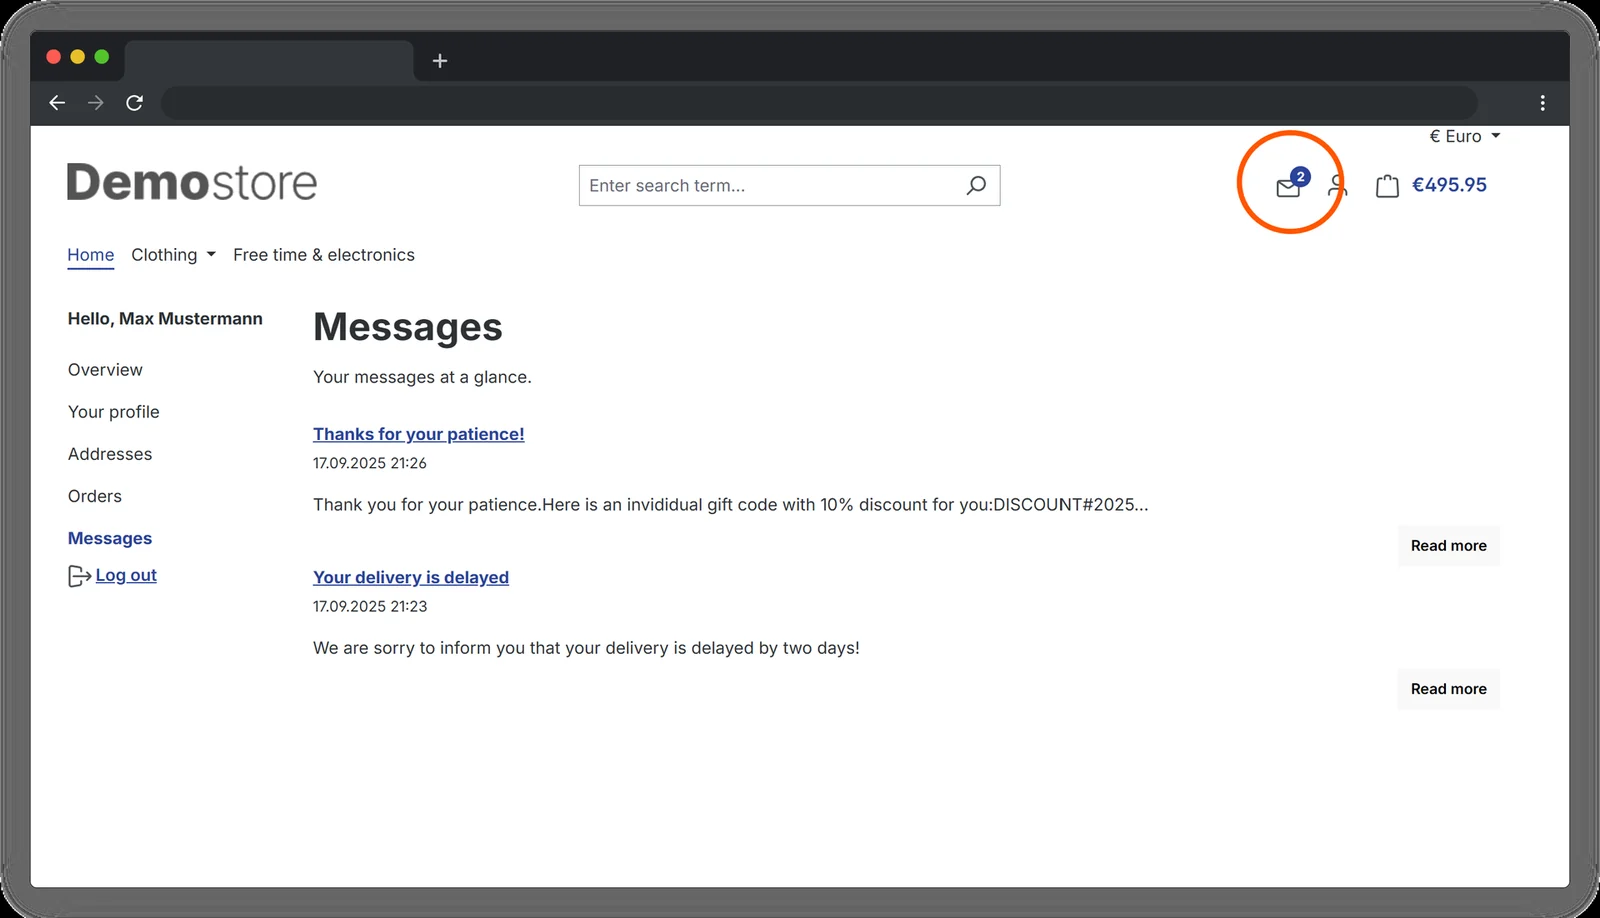
Task: Open the shopping cart bag icon
Action: point(1387,186)
